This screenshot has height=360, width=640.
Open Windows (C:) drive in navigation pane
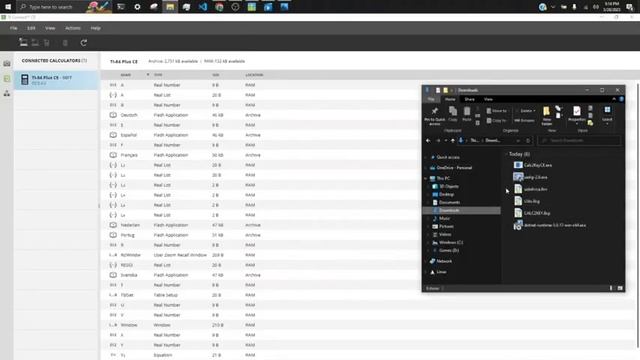(451, 242)
